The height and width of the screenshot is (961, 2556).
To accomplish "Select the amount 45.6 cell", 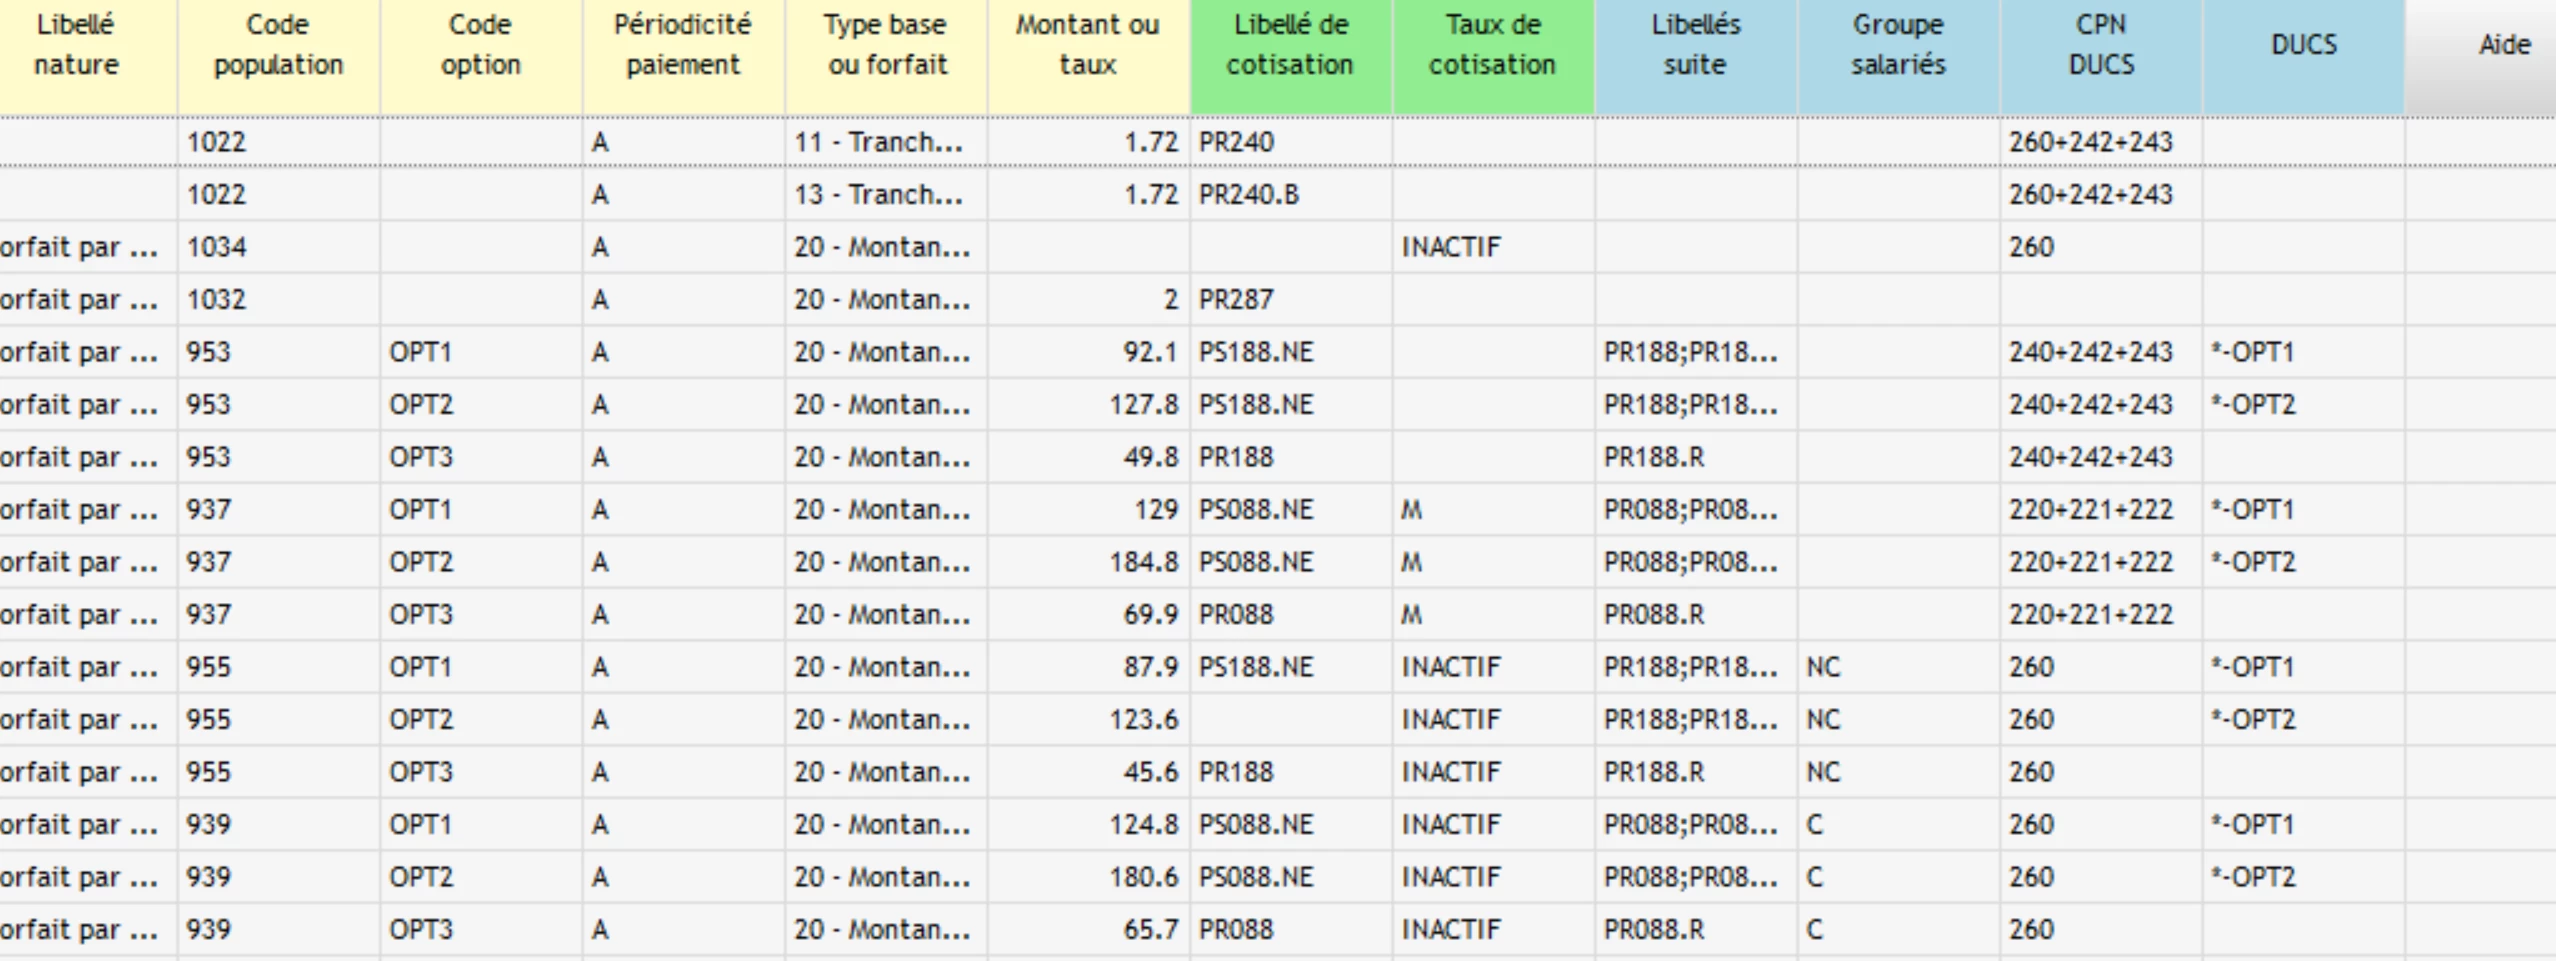I will pyautogui.click(x=1088, y=772).
